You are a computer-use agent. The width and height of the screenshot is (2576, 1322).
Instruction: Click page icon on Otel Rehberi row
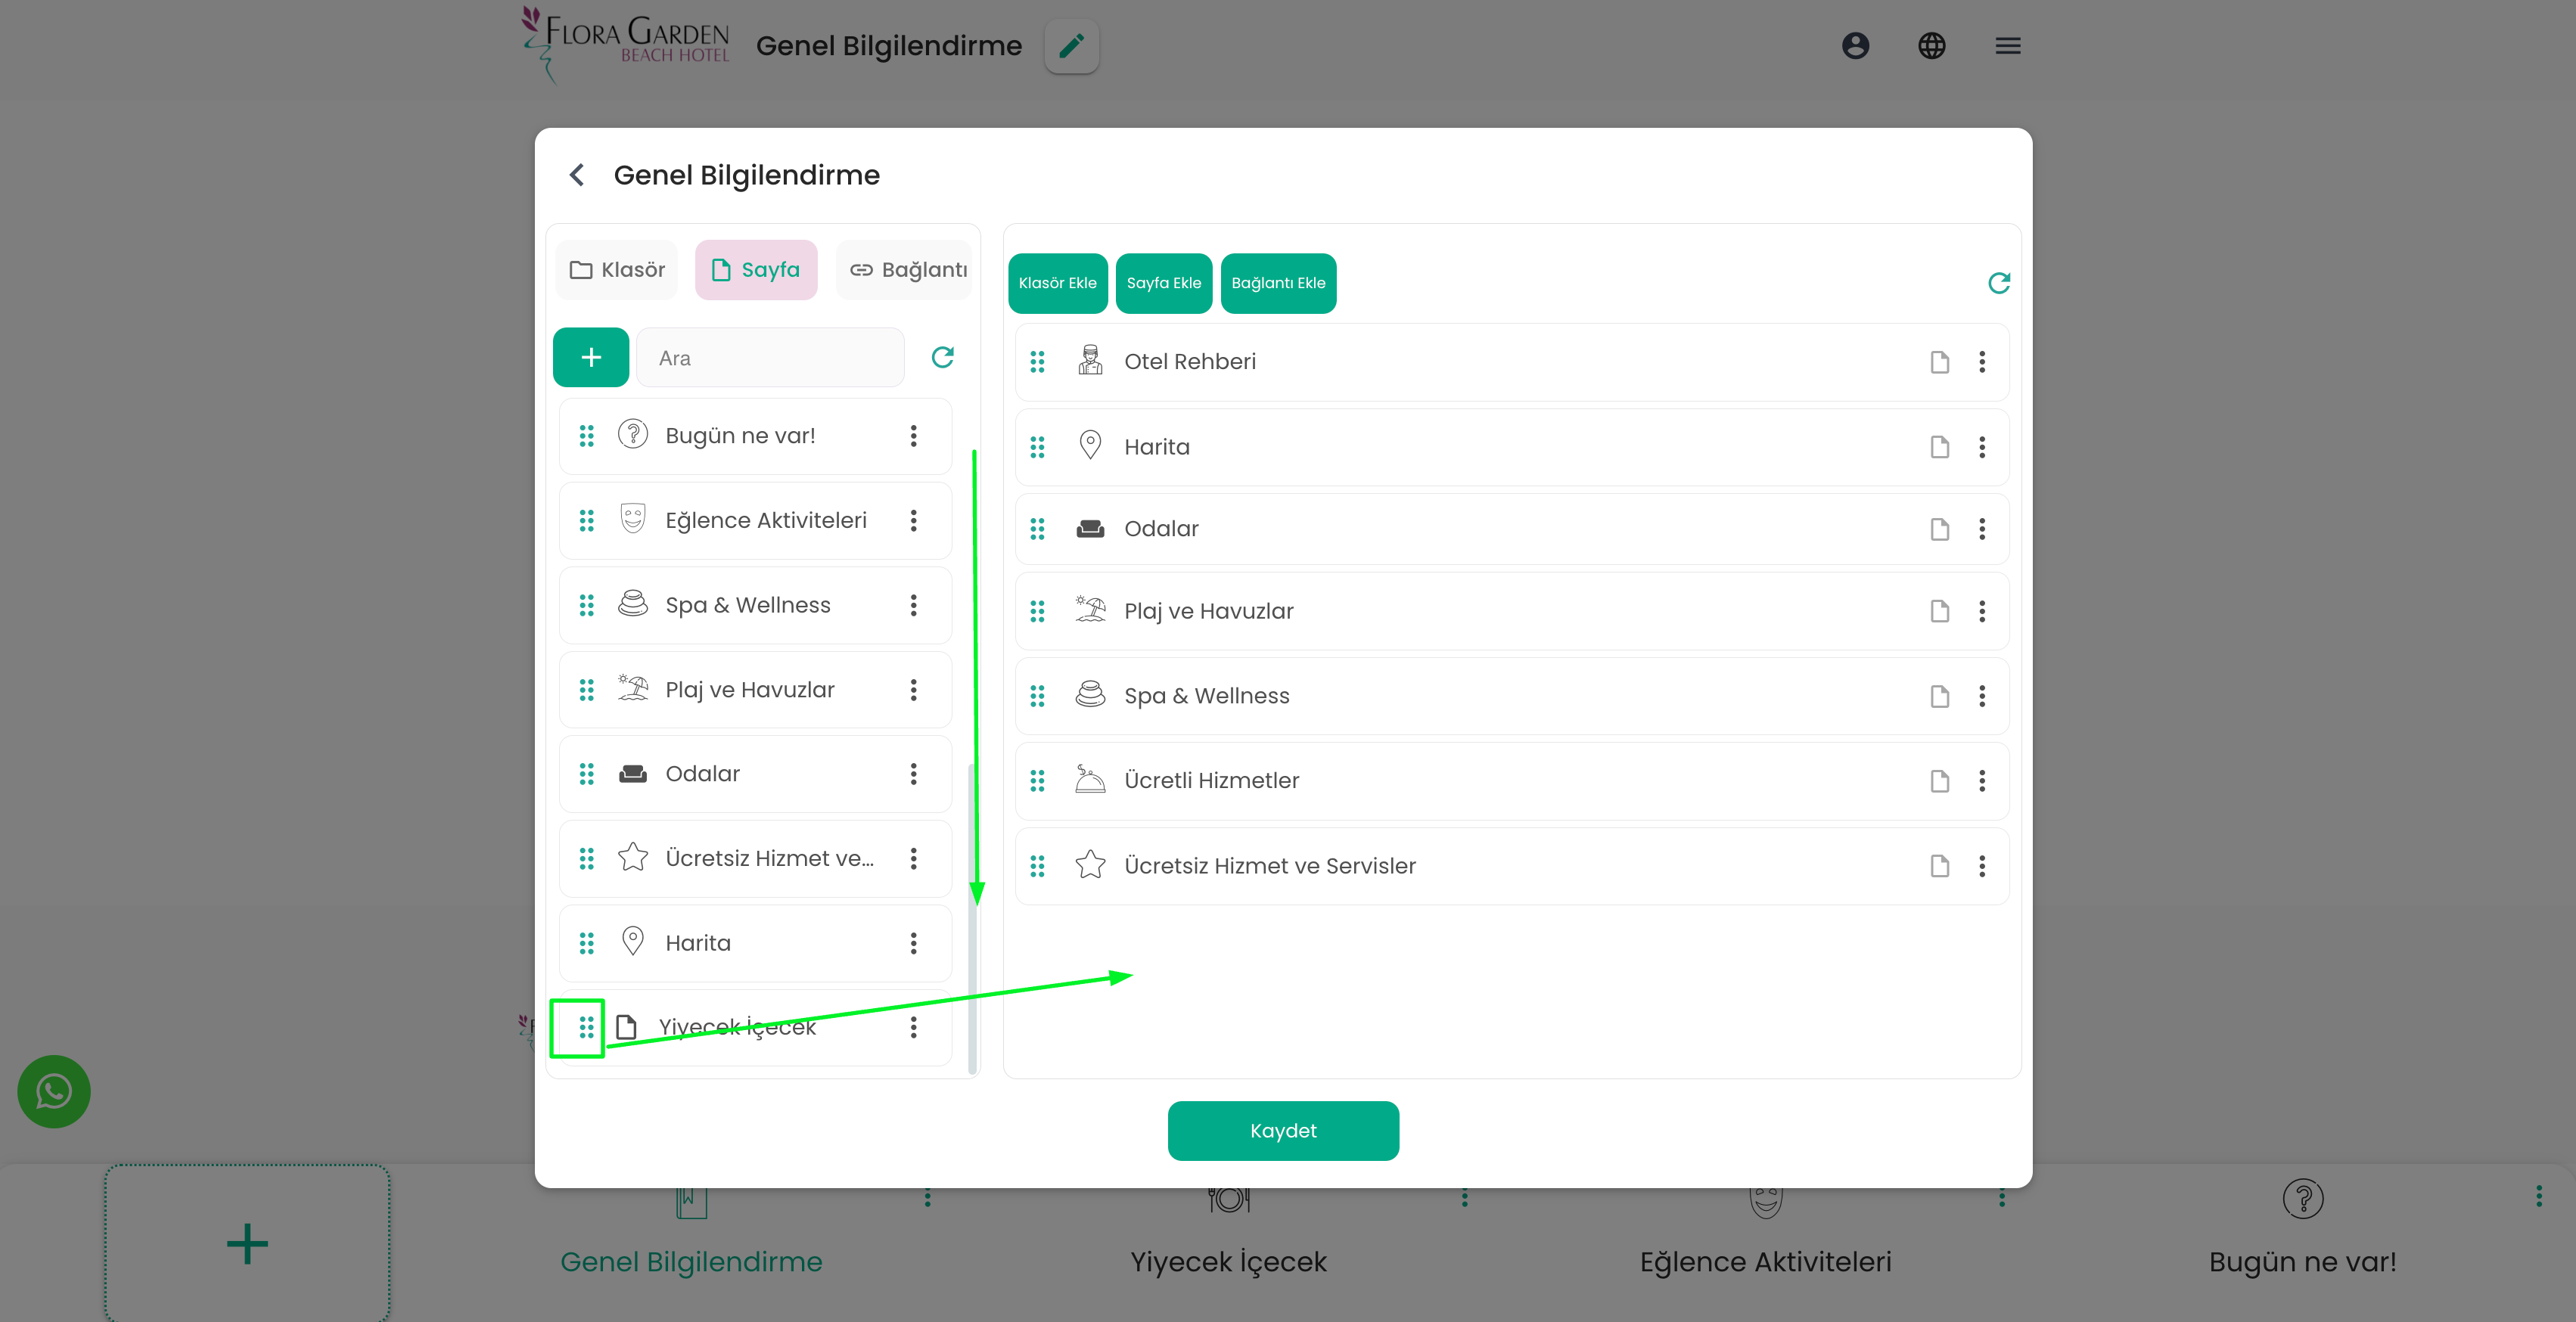(1939, 362)
